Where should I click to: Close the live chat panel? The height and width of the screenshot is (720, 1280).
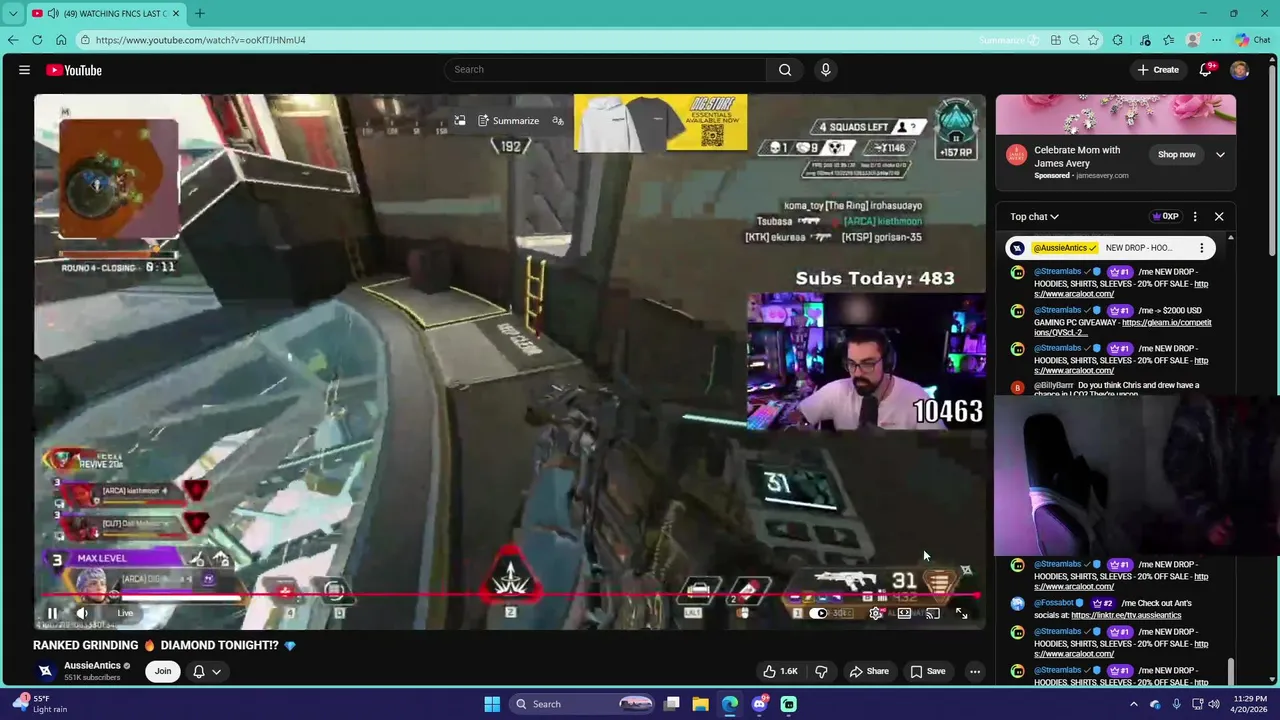tap(1219, 216)
